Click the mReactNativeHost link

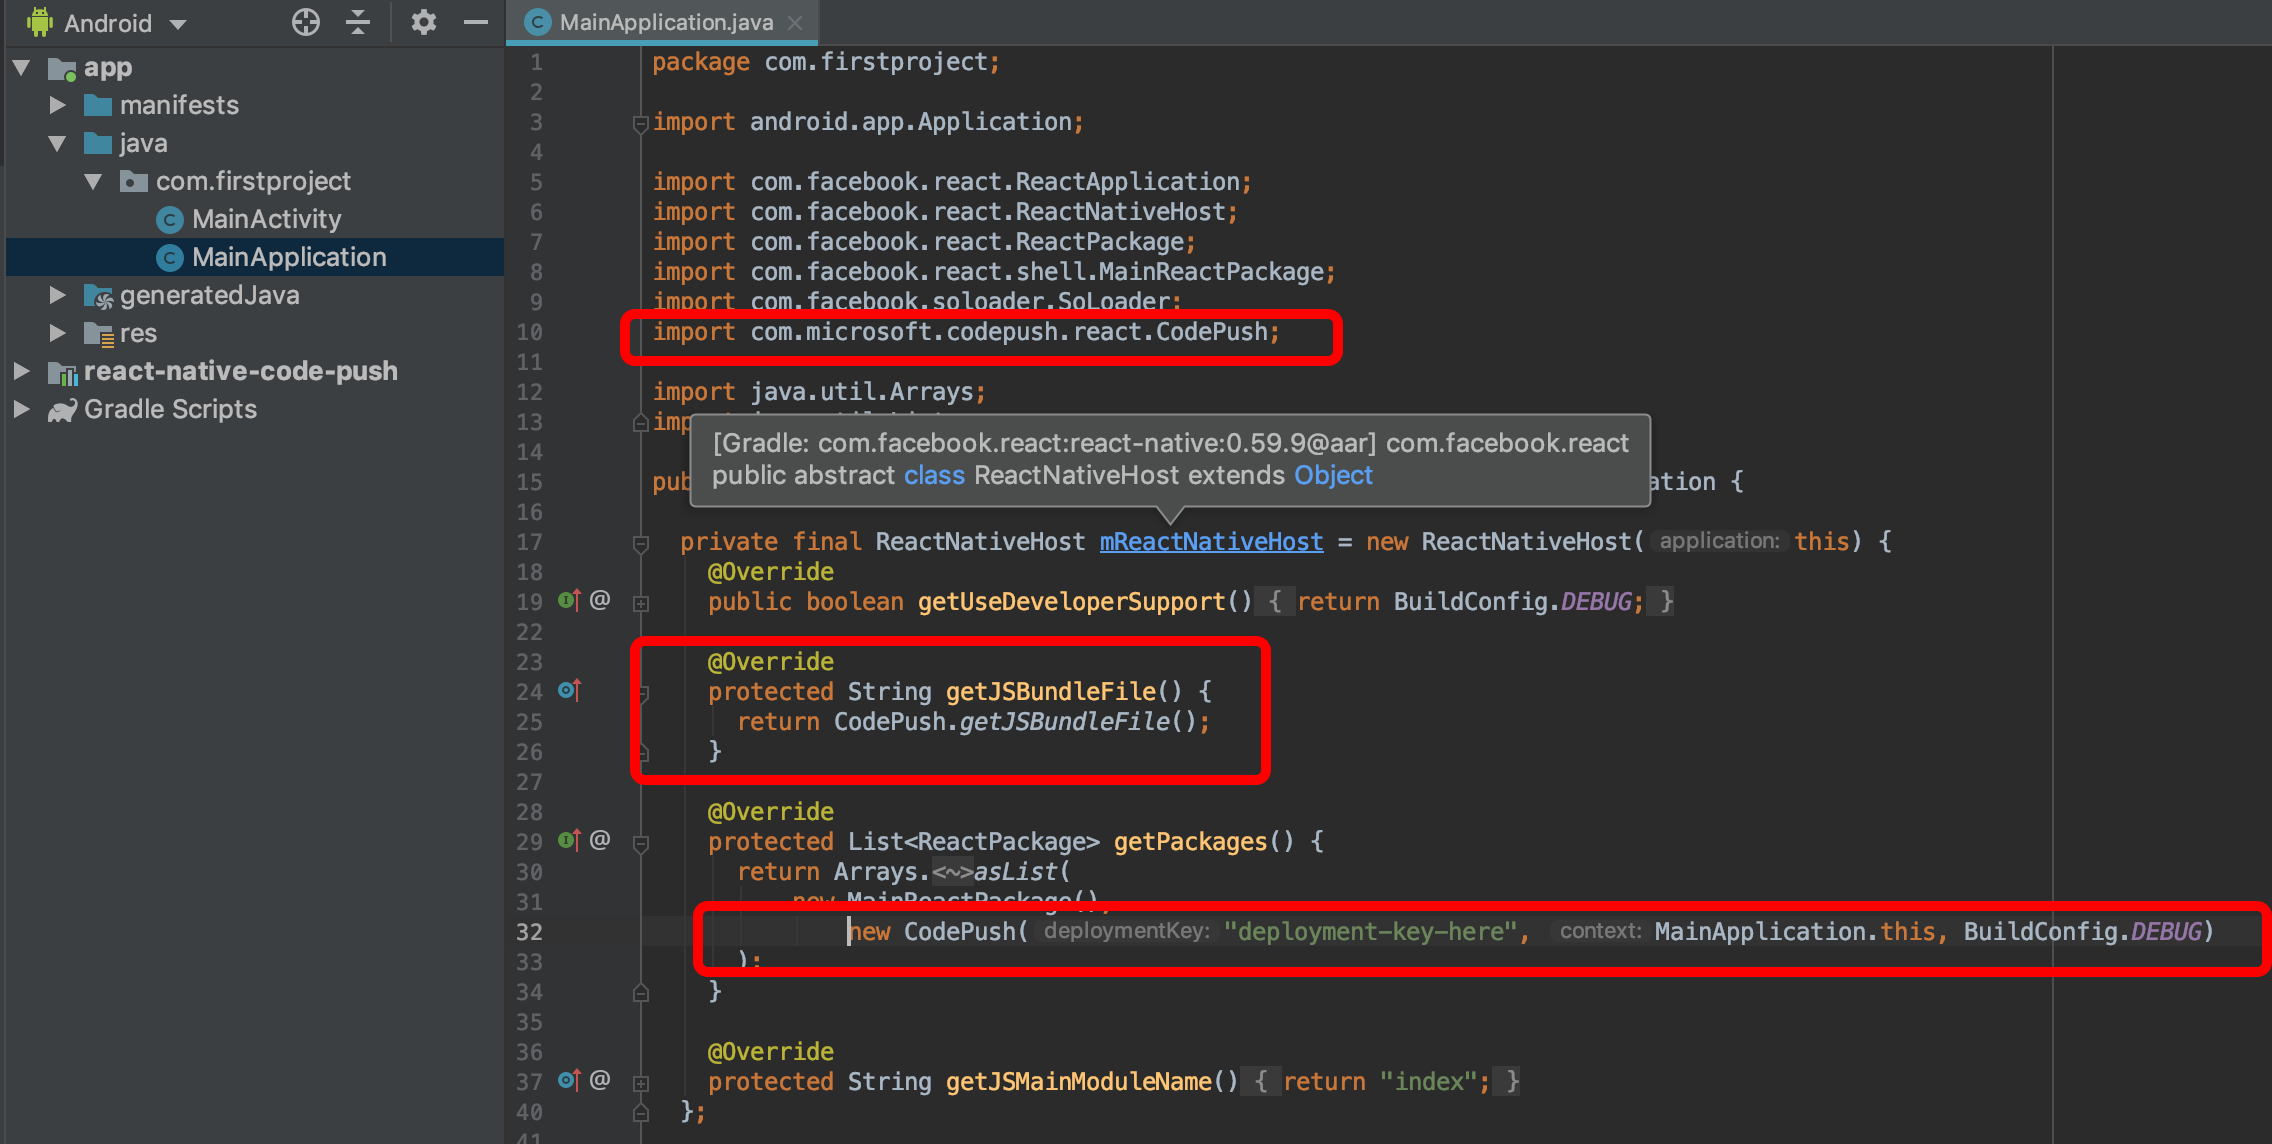1211,542
